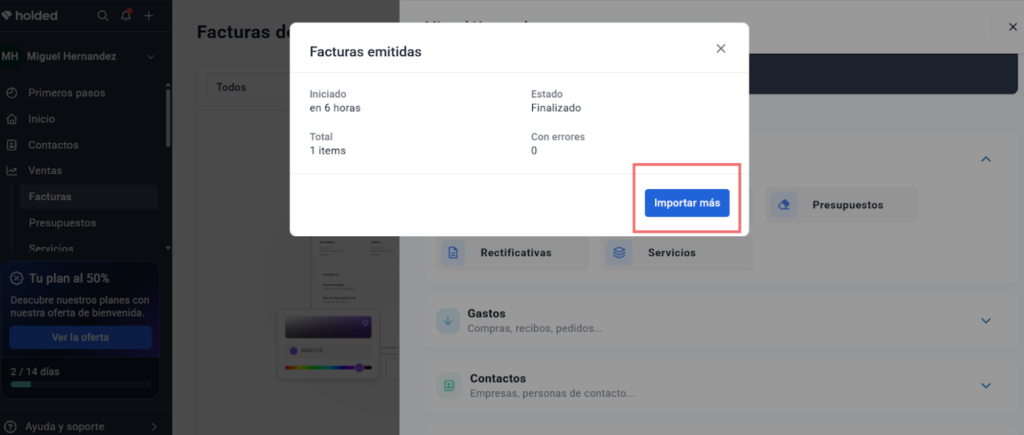The height and width of the screenshot is (435, 1024).
Task: Click the Holded logo
Action: 29,15
